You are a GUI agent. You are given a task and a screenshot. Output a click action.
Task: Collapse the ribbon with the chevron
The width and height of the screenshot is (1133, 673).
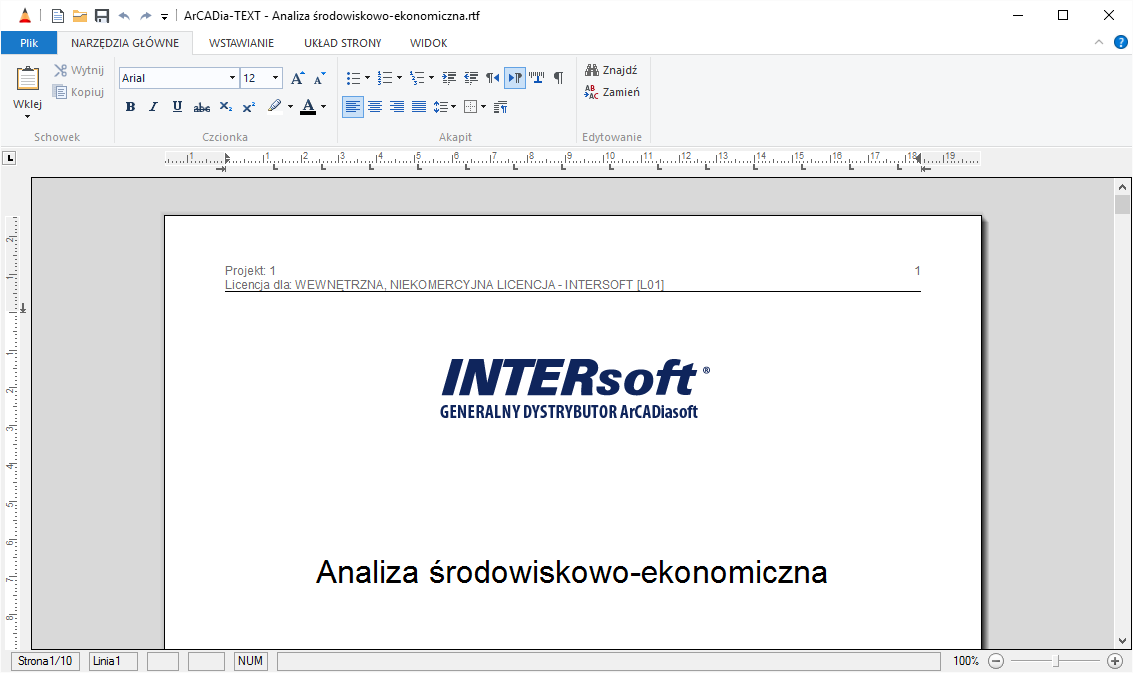1099,43
